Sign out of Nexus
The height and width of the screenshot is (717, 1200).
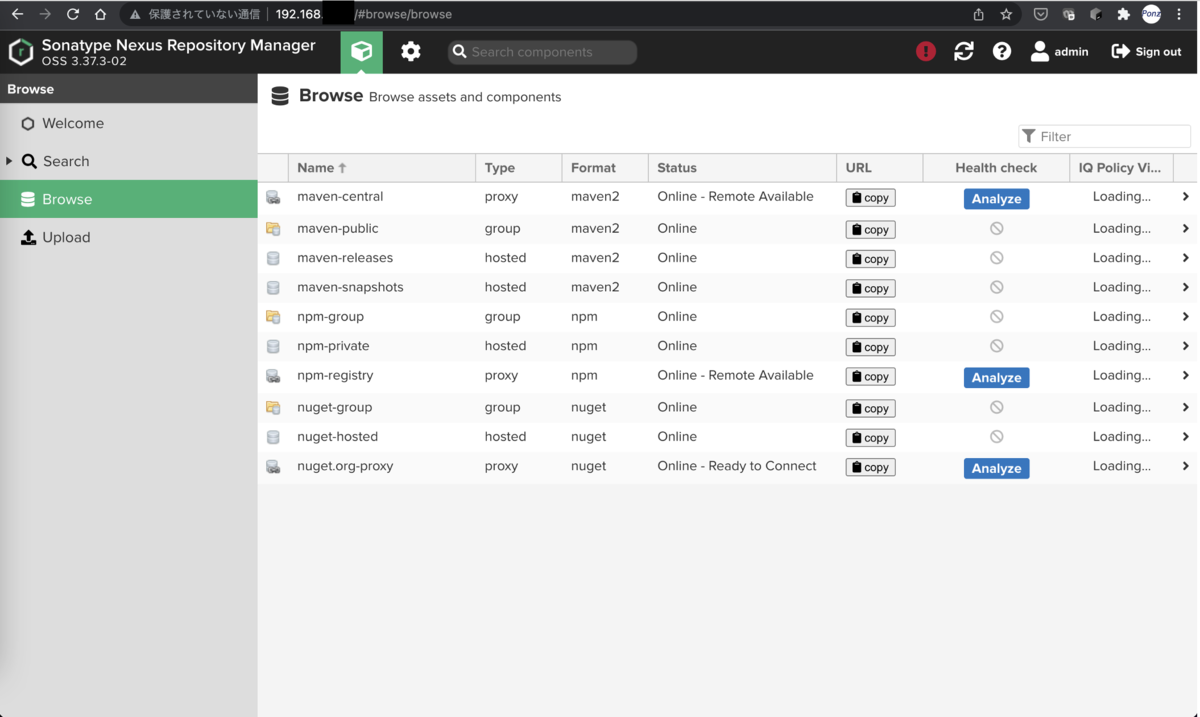coord(1146,51)
